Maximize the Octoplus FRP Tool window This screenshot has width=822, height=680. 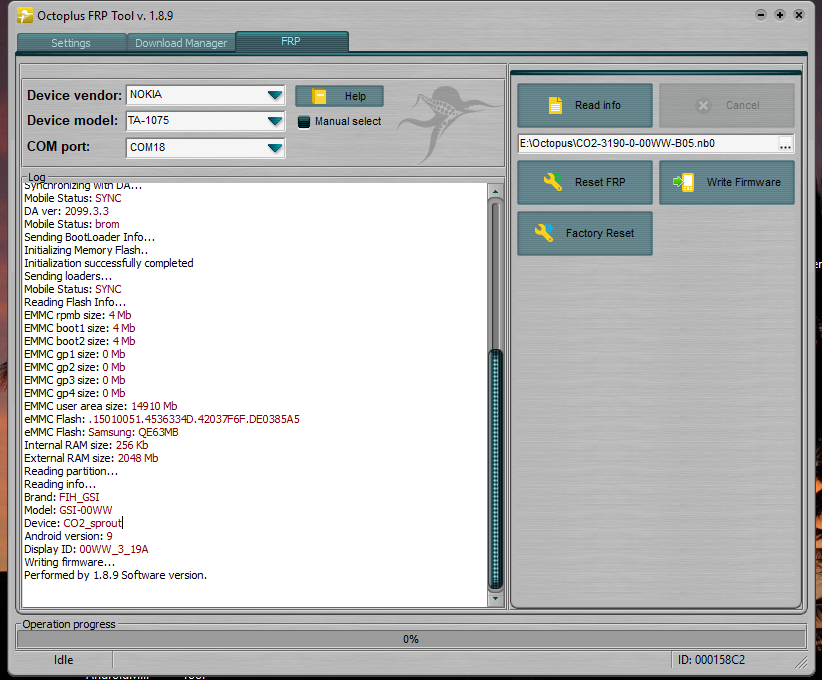click(780, 15)
